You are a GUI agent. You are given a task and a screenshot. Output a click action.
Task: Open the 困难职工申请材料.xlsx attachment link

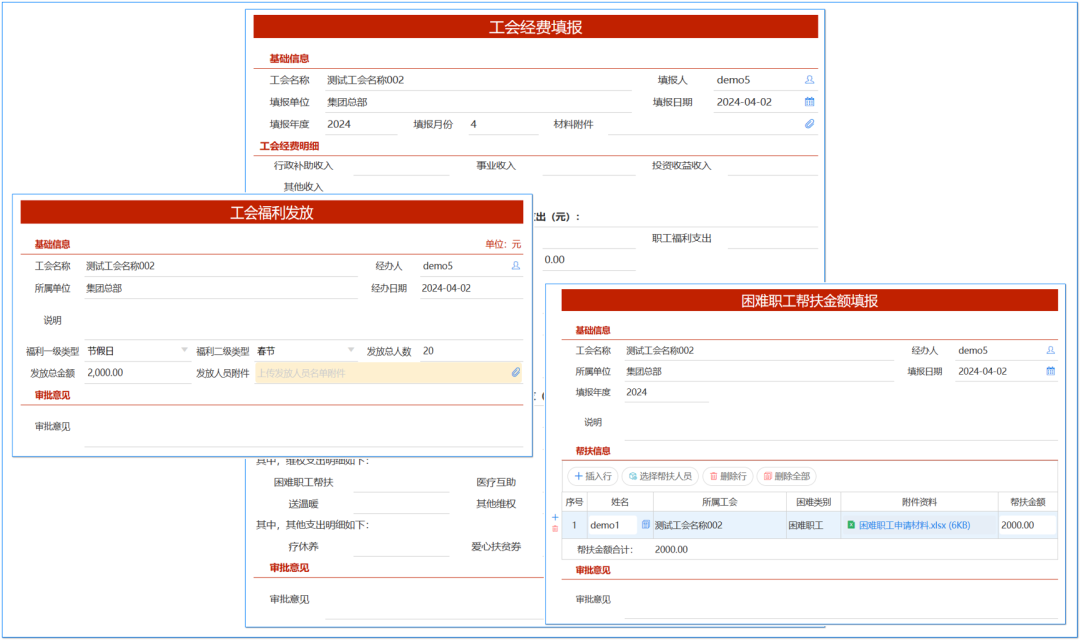point(915,525)
